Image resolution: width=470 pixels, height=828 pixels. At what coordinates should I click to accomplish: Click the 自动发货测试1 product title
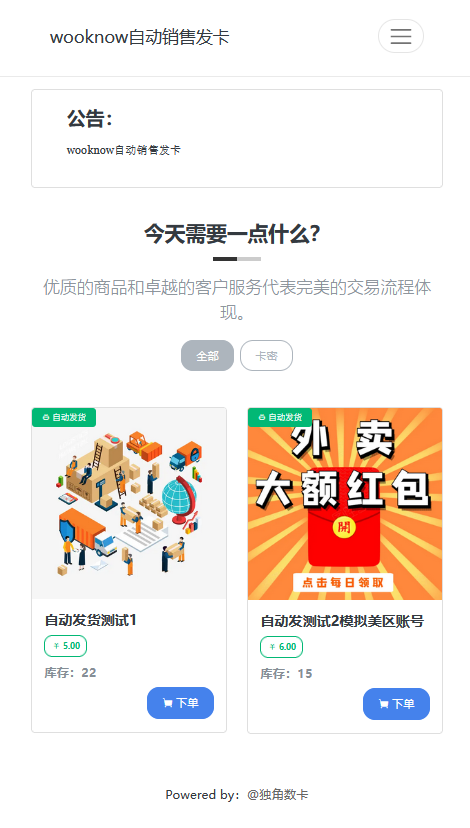[x=90, y=620]
